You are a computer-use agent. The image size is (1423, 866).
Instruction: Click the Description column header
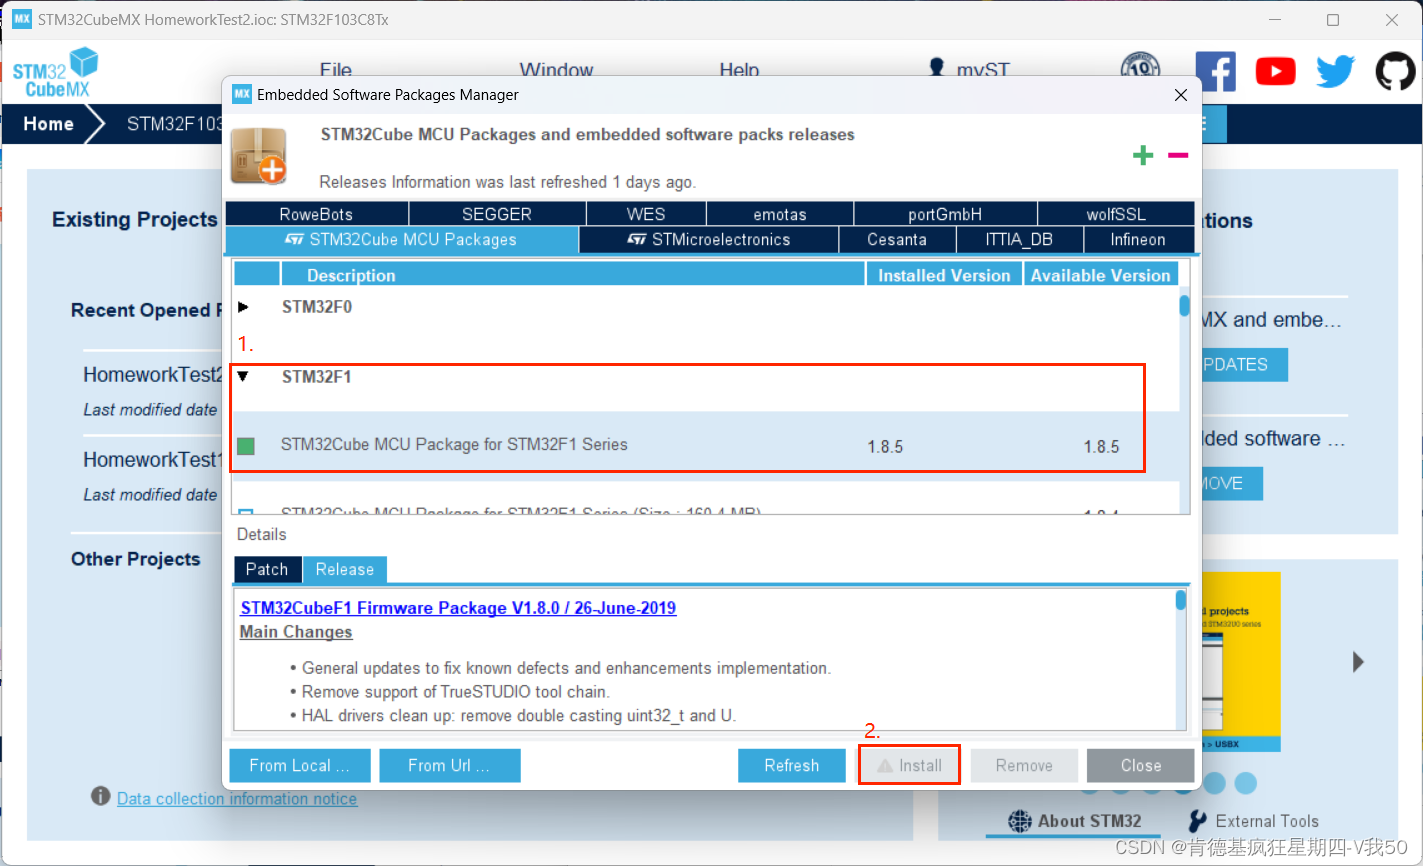tap(573, 275)
